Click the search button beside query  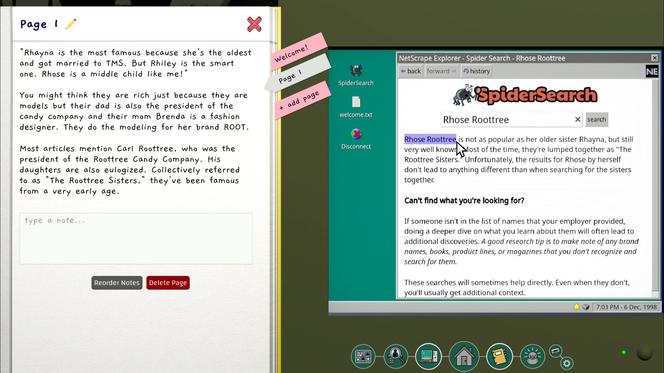point(596,120)
